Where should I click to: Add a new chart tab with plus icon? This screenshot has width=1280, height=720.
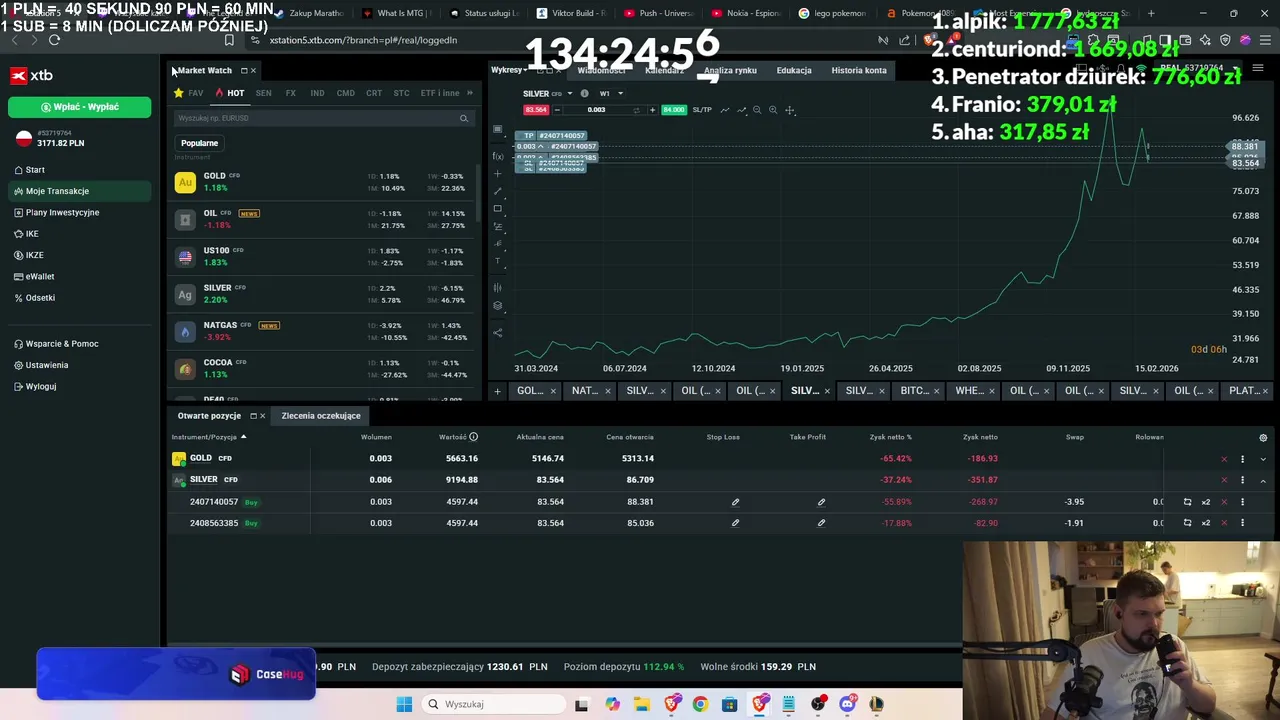pos(498,391)
